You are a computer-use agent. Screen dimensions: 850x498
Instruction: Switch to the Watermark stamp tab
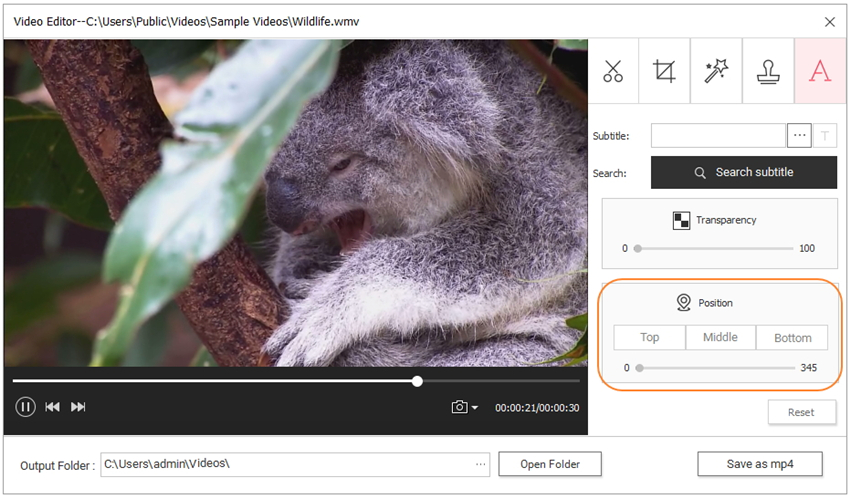click(x=768, y=71)
